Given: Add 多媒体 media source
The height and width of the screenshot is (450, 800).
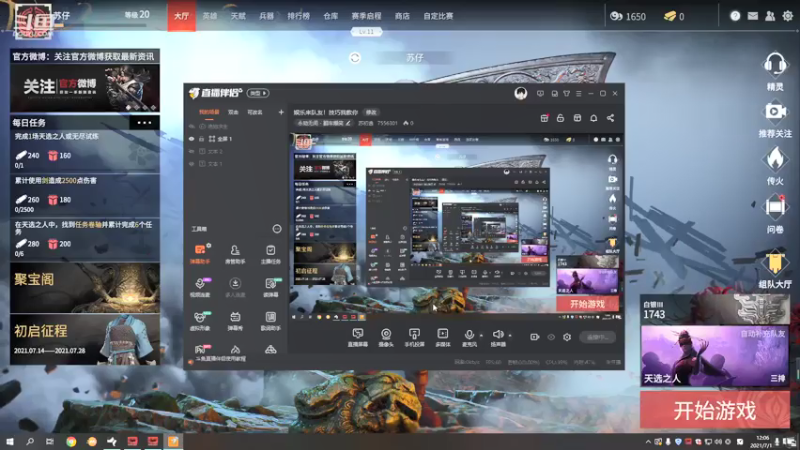Looking at the screenshot, I should [442, 337].
